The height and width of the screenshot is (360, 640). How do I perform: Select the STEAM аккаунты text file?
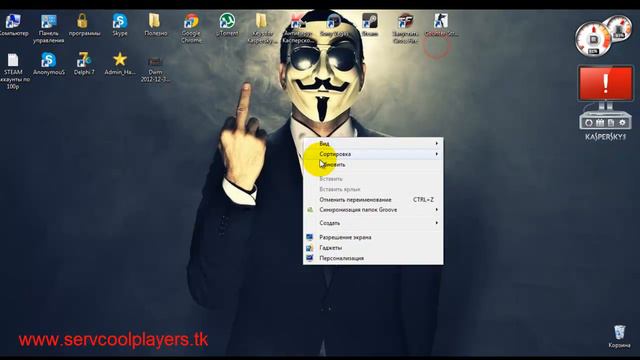click(x=13, y=71)
